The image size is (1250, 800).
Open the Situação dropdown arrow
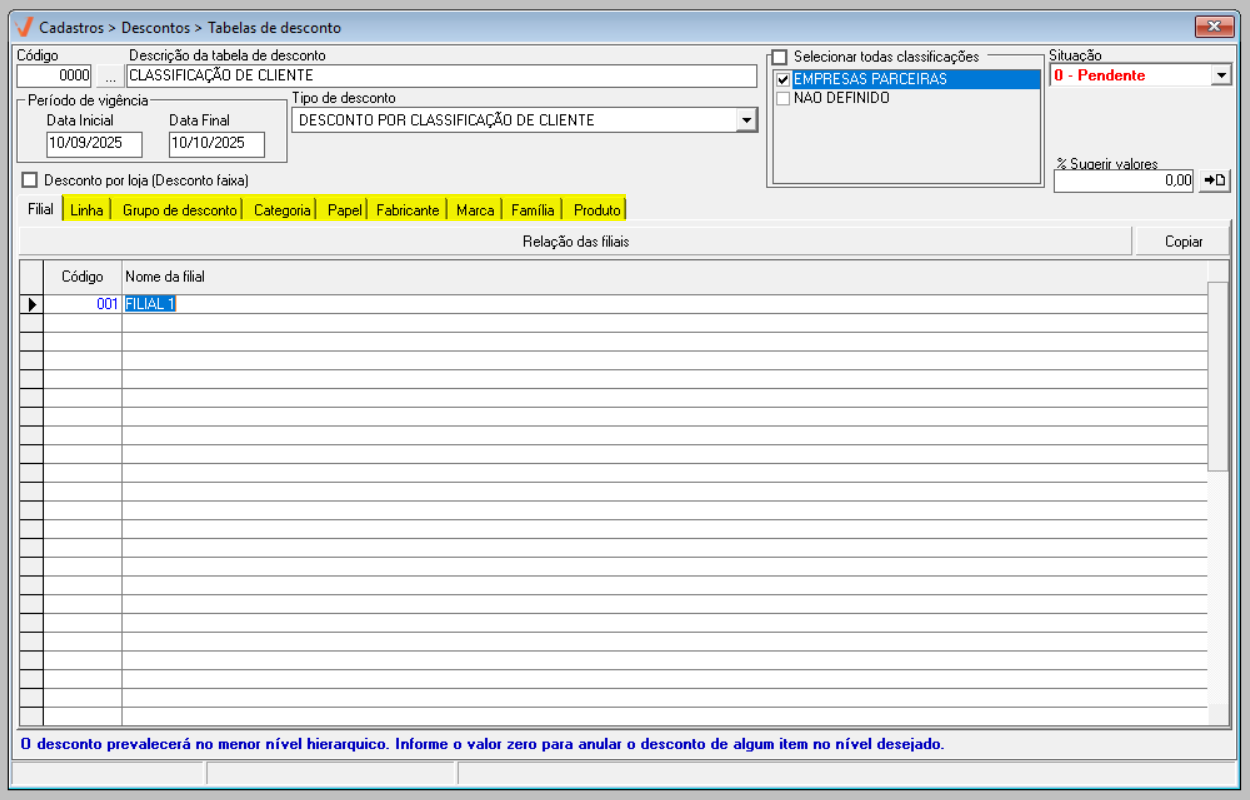(1221, 75)
